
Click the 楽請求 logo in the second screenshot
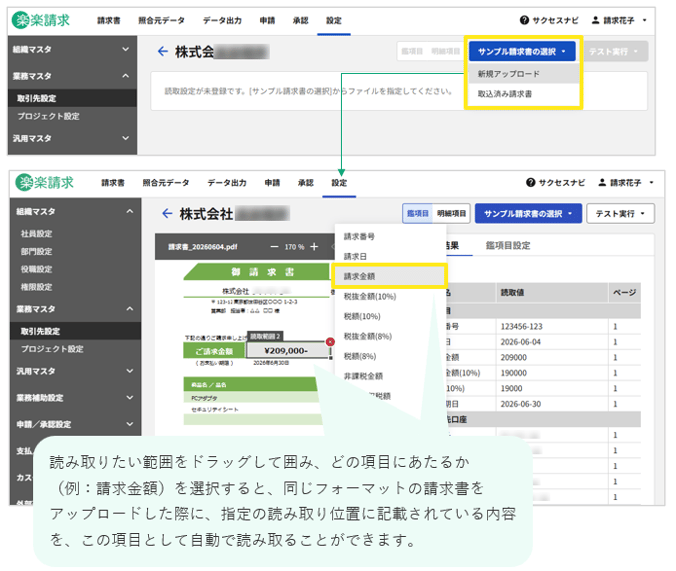44,182
